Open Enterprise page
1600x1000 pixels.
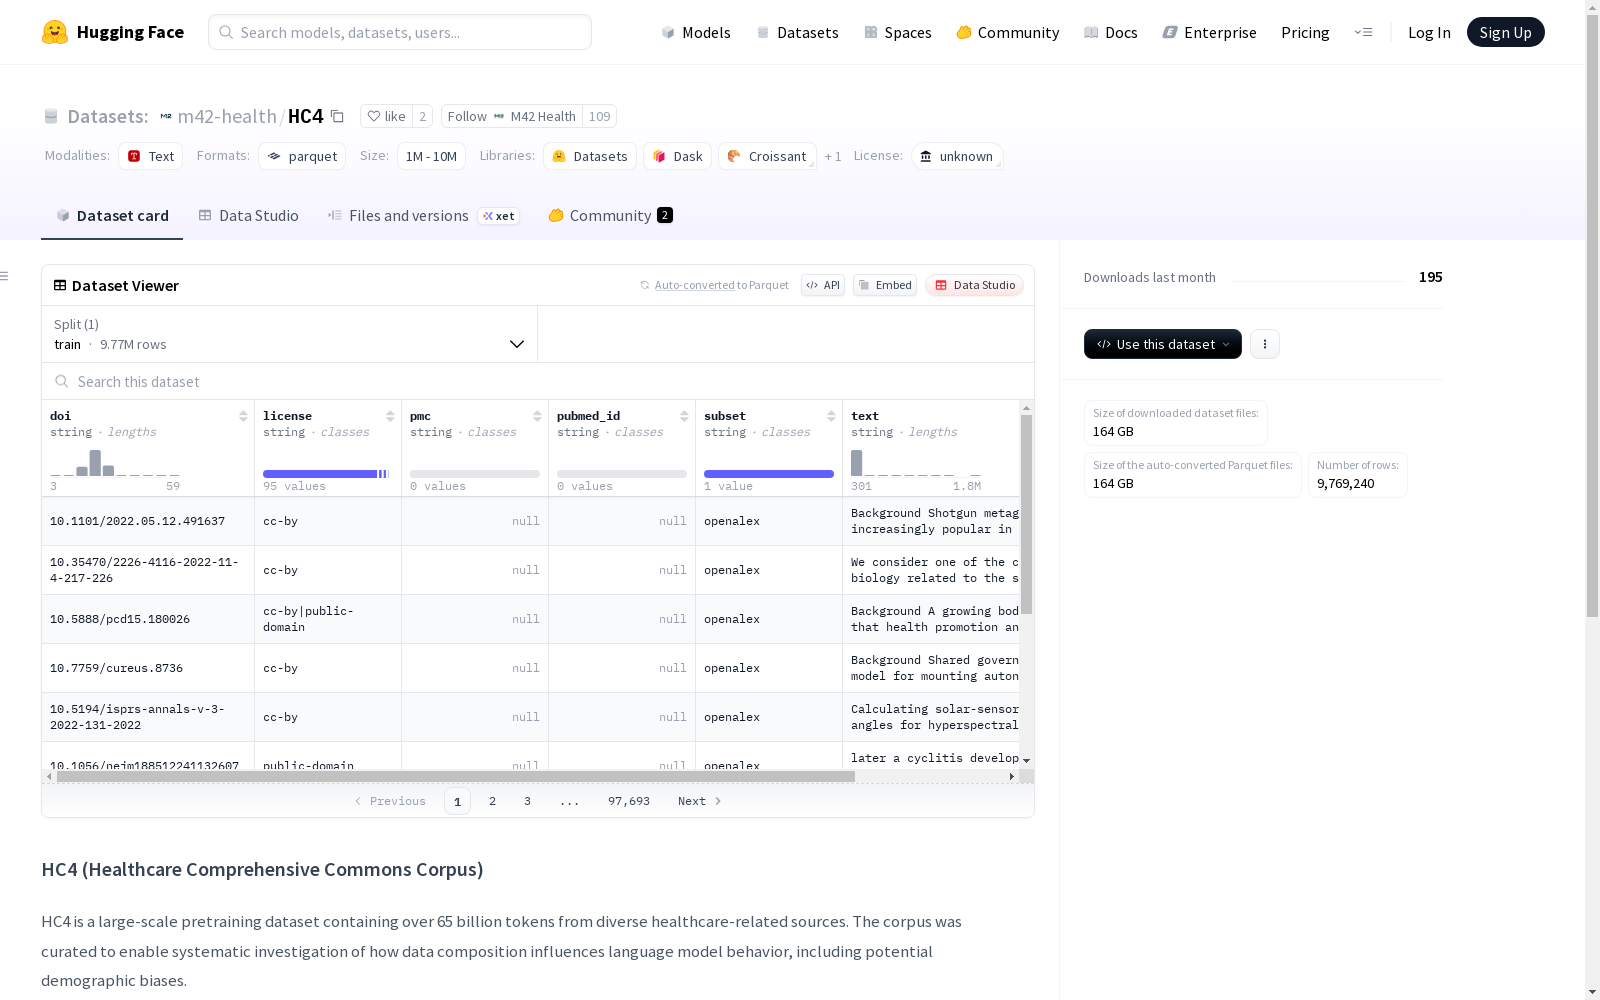(1209, 32)
